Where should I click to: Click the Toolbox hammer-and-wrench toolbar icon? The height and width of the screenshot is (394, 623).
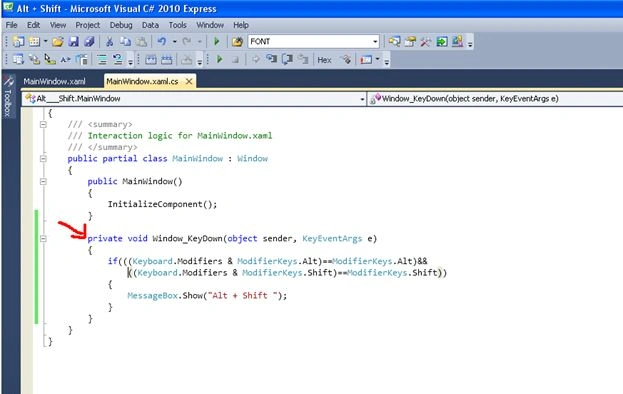pyautogui.click(x=426, y=41)
